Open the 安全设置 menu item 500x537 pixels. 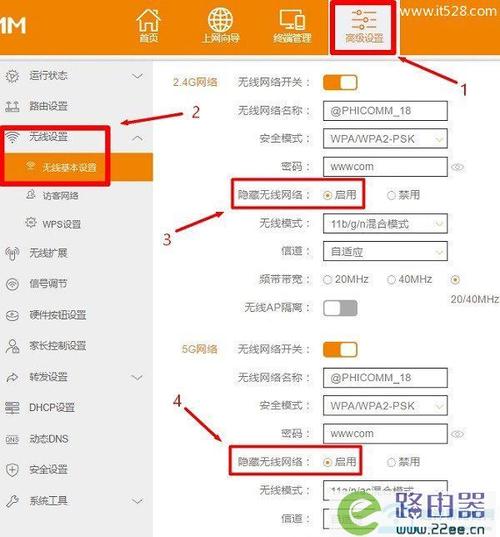point(48,470)
